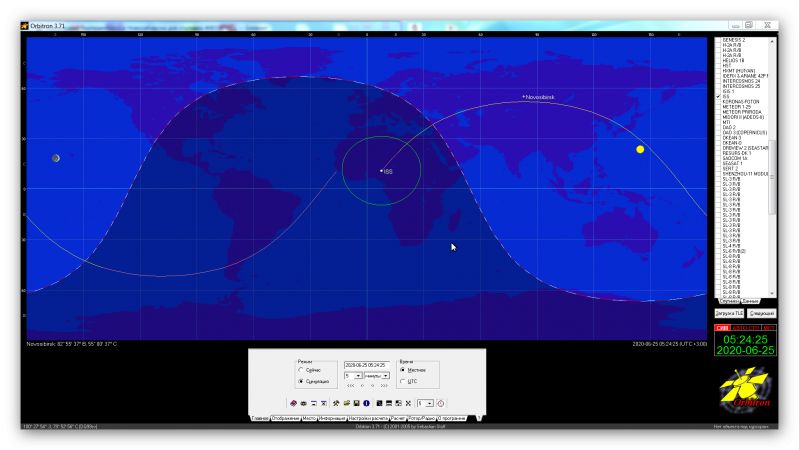
Task: Select INTERCOSMOS 25 in satellite list
Action: click(741, 86)
